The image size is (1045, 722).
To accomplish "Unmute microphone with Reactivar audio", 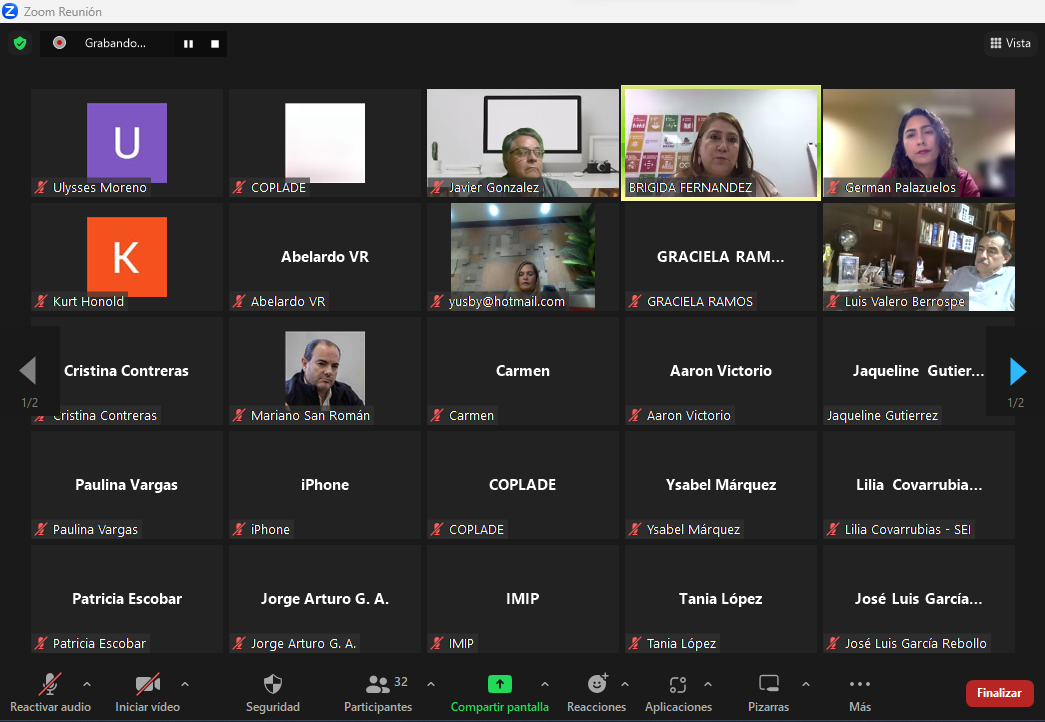I will 49,685.
